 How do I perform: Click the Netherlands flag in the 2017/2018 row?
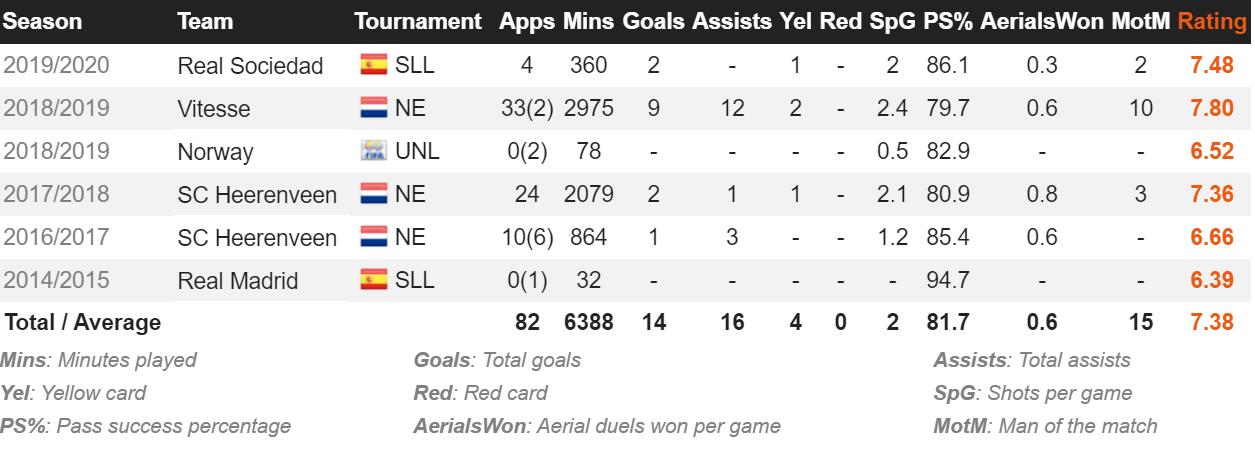coord(373,194)
